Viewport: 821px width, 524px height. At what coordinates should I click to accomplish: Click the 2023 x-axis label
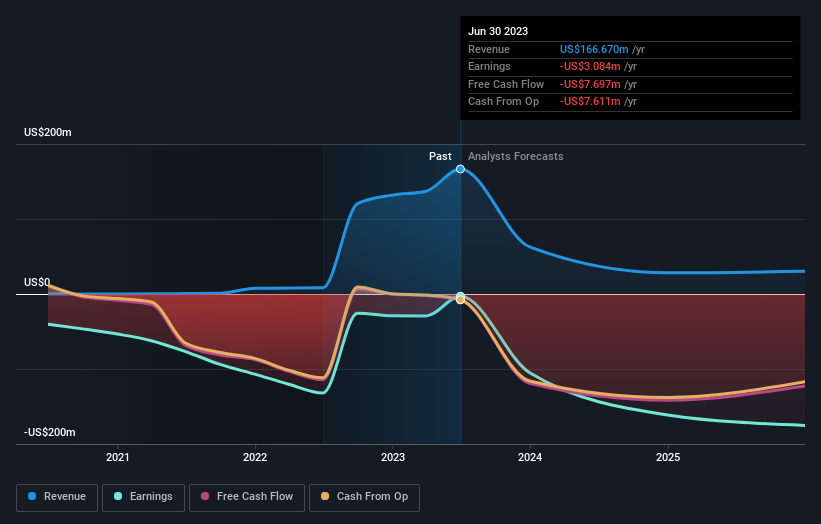coord(393,457)
